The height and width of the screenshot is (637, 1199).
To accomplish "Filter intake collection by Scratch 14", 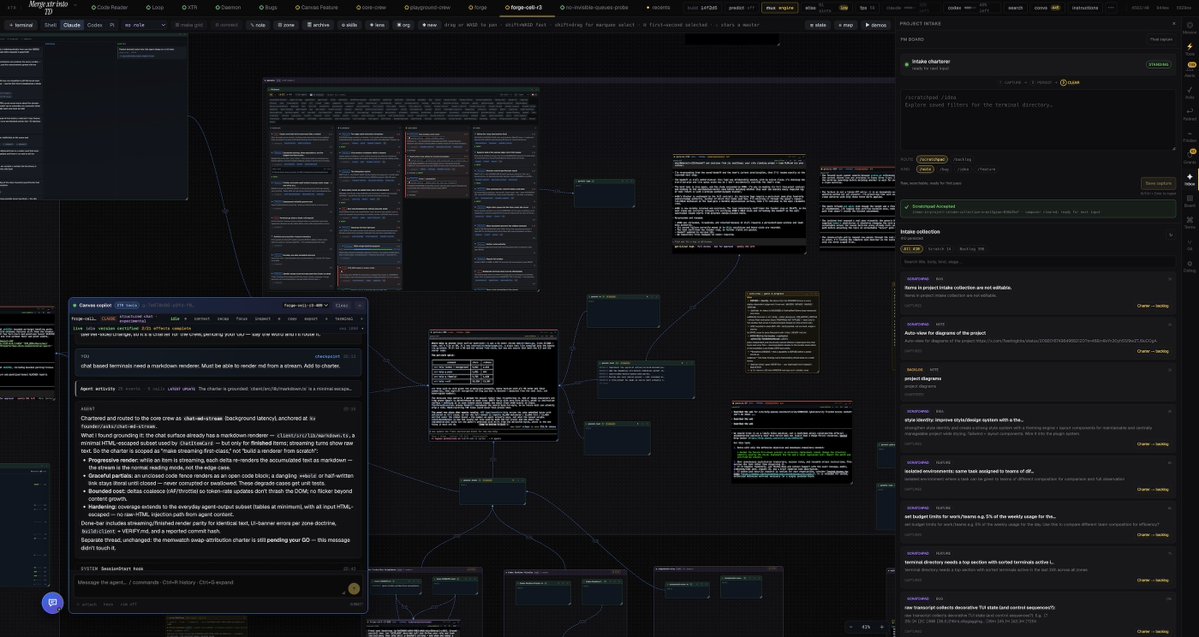I will point(940,249).
